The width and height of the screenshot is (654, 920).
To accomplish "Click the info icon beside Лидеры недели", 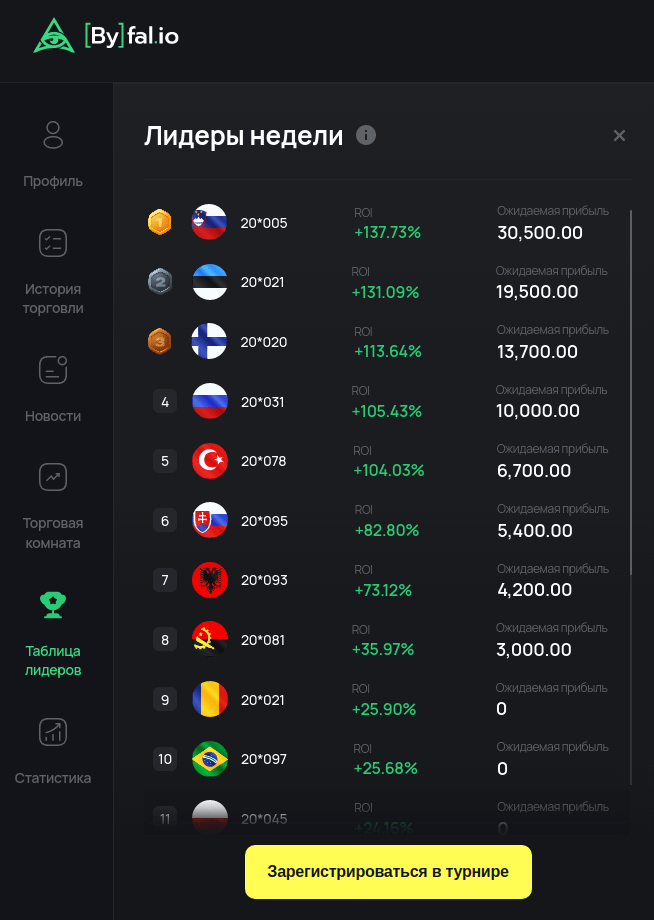I will coord(366,135).
